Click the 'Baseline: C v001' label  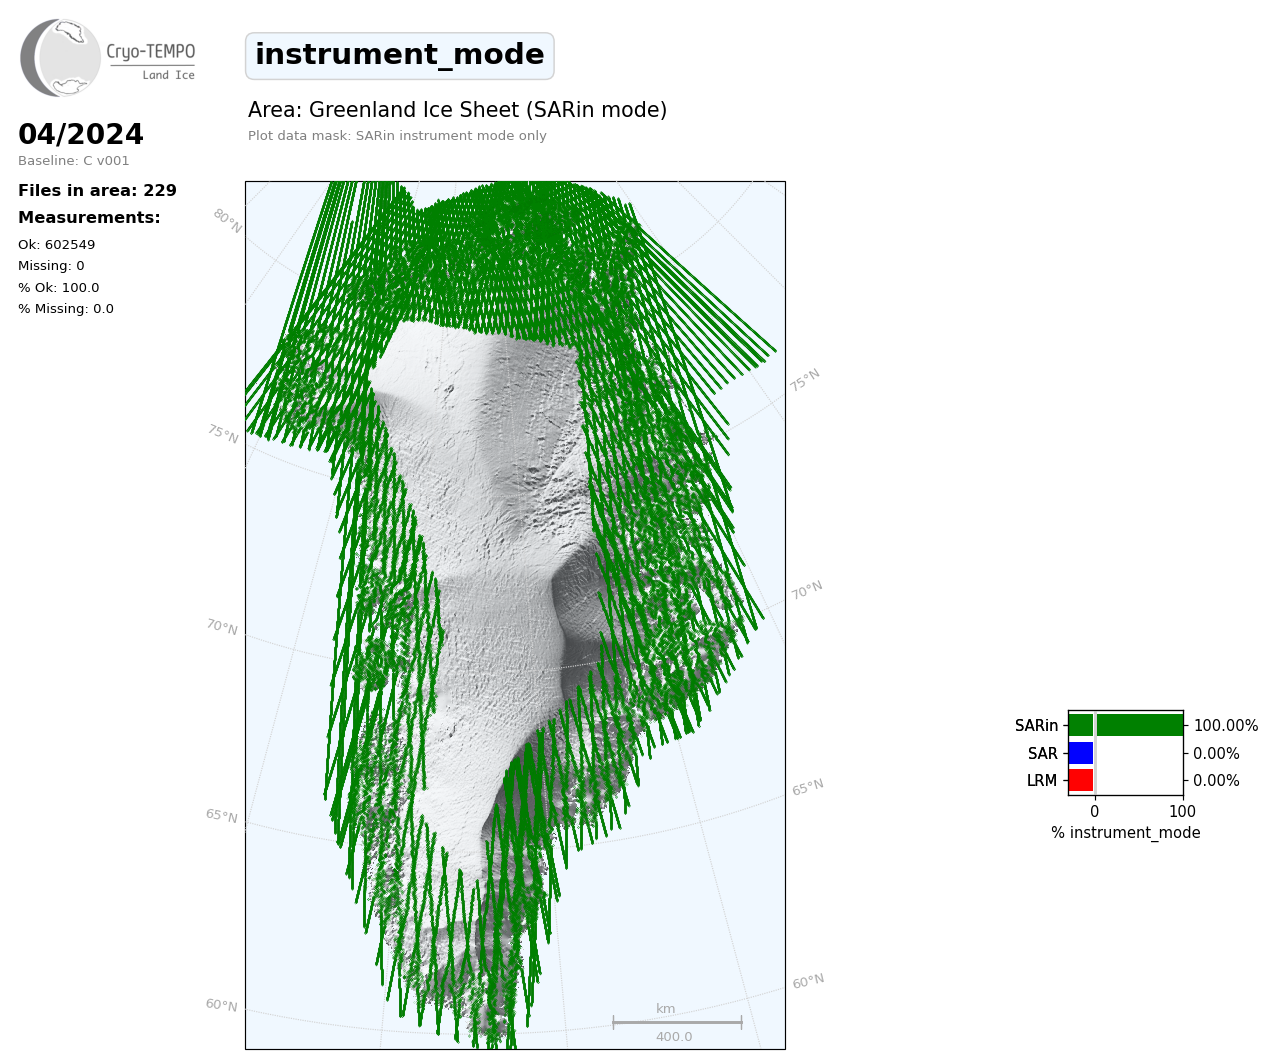click(74, 161)
